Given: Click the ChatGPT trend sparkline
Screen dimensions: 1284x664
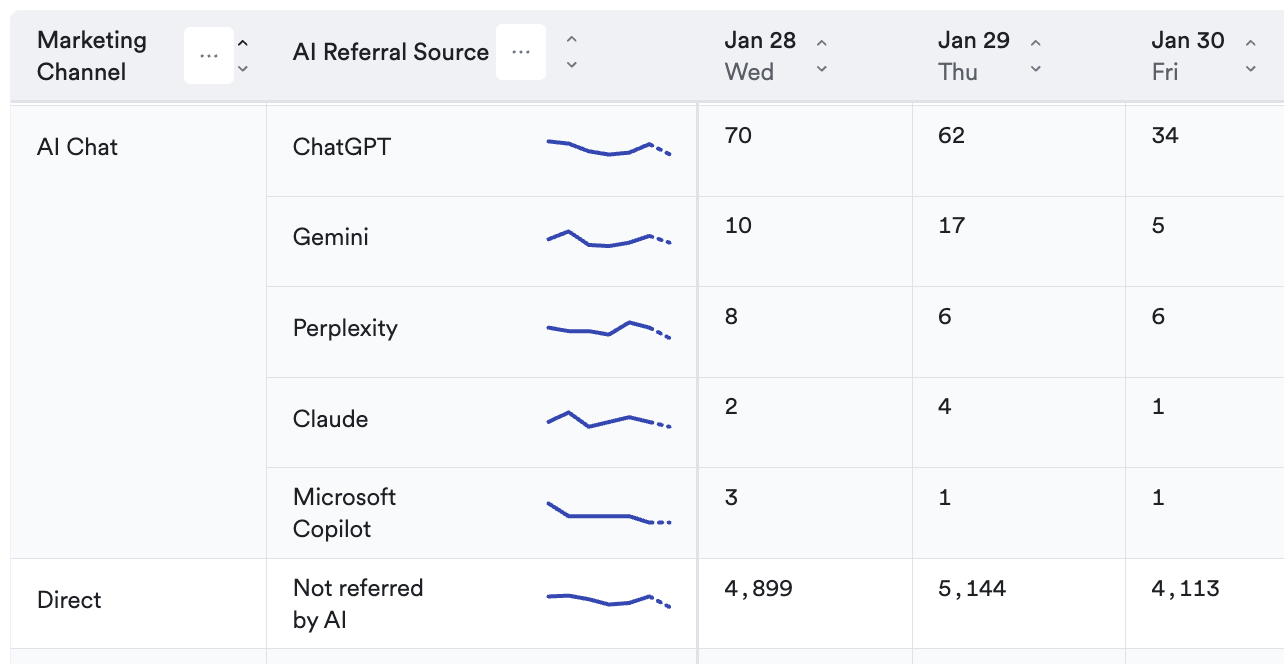Looking at the screenshot, I should (x=608, y=149).
